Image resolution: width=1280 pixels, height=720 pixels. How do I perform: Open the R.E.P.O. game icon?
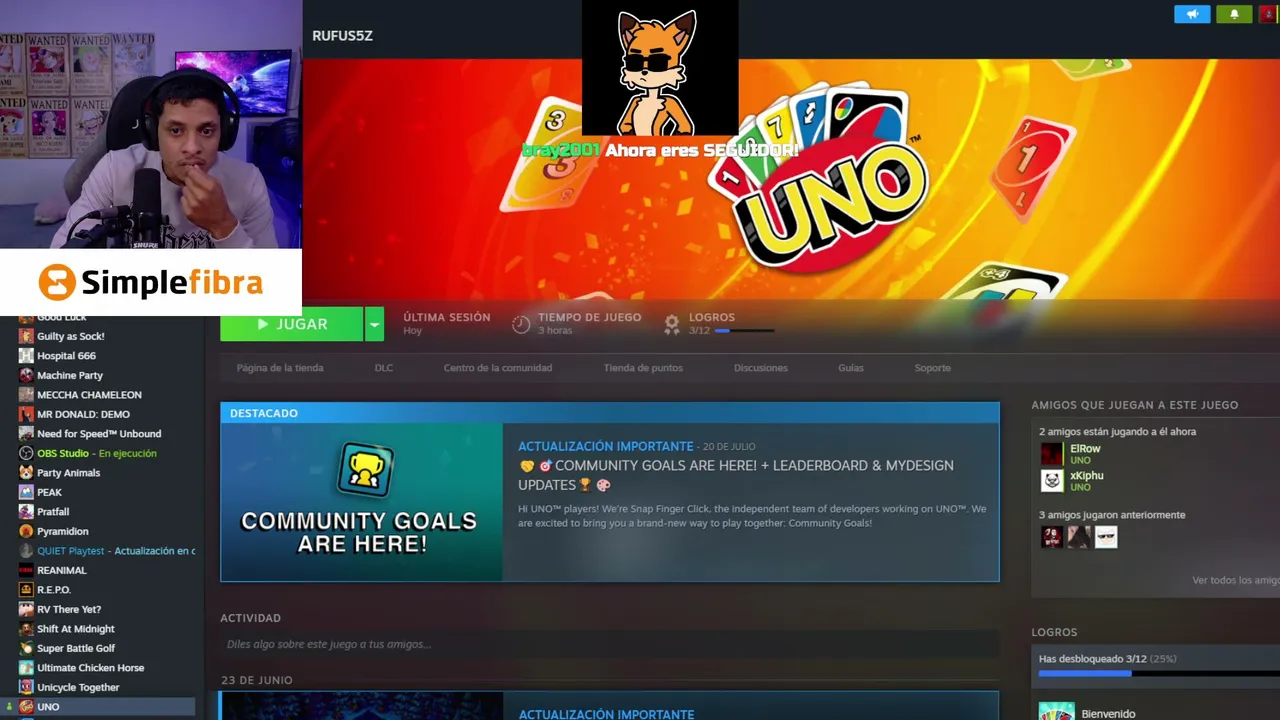click(26, 590)
